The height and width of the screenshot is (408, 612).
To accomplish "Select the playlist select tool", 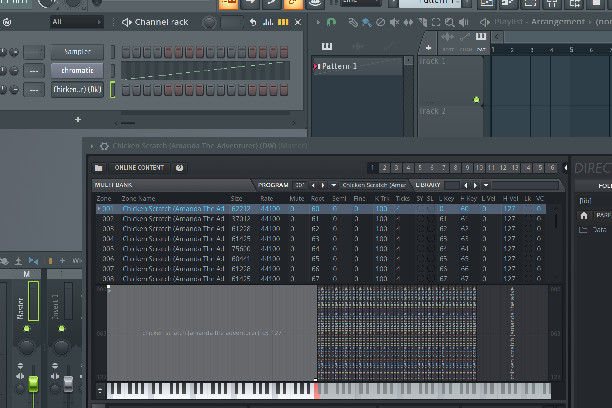I will tap(436, 22).
